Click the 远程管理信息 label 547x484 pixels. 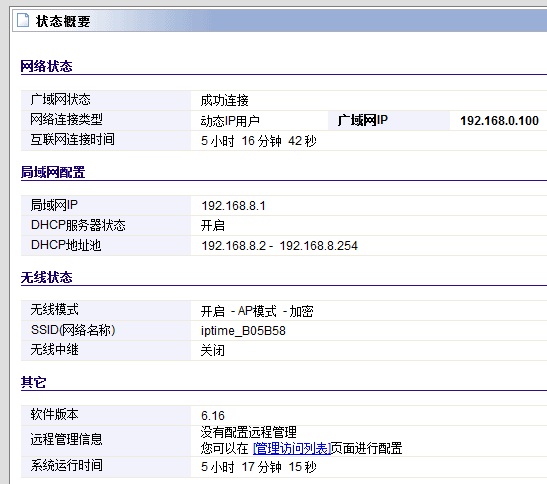66,439
